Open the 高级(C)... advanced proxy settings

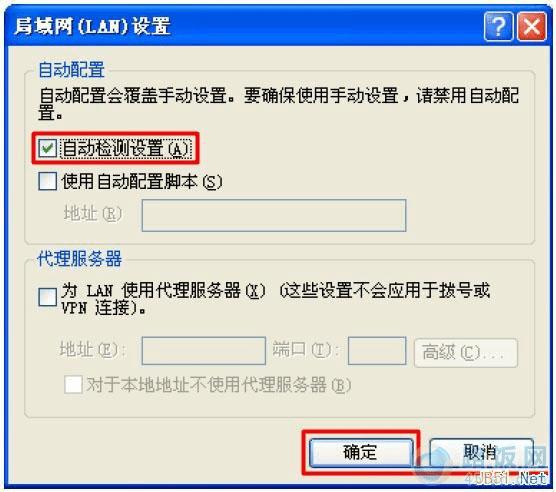(466, 353)
